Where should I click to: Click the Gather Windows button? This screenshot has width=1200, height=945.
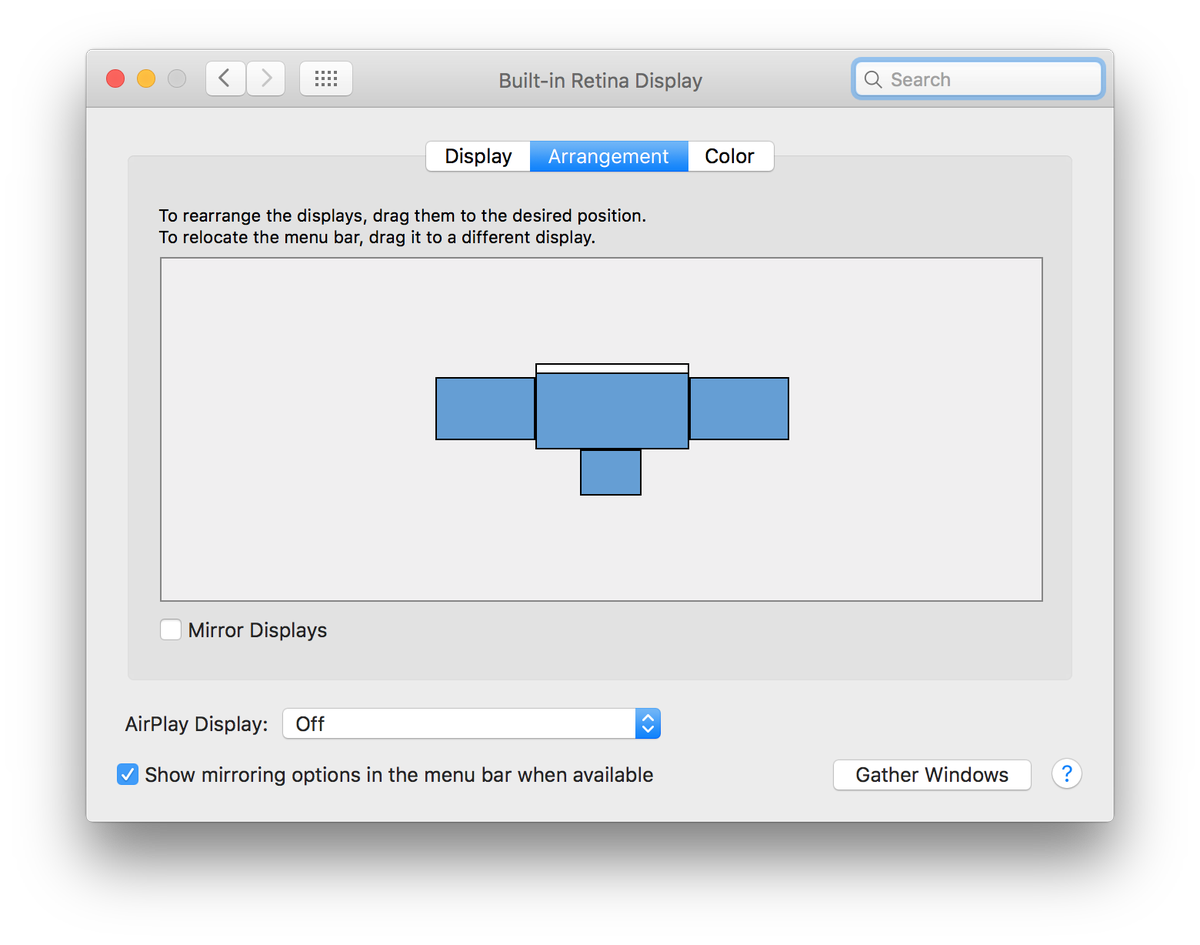pyautogui.click(x=932, y=774)
